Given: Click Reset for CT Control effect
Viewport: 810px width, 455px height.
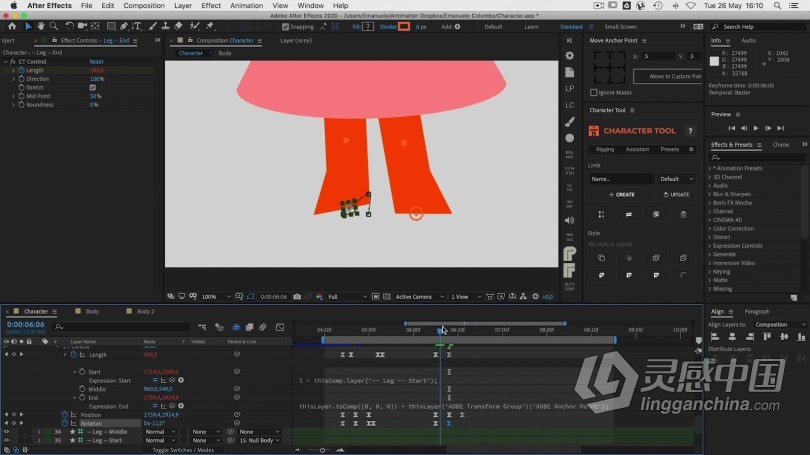Looking at the screenshot, I should (96, 61).
